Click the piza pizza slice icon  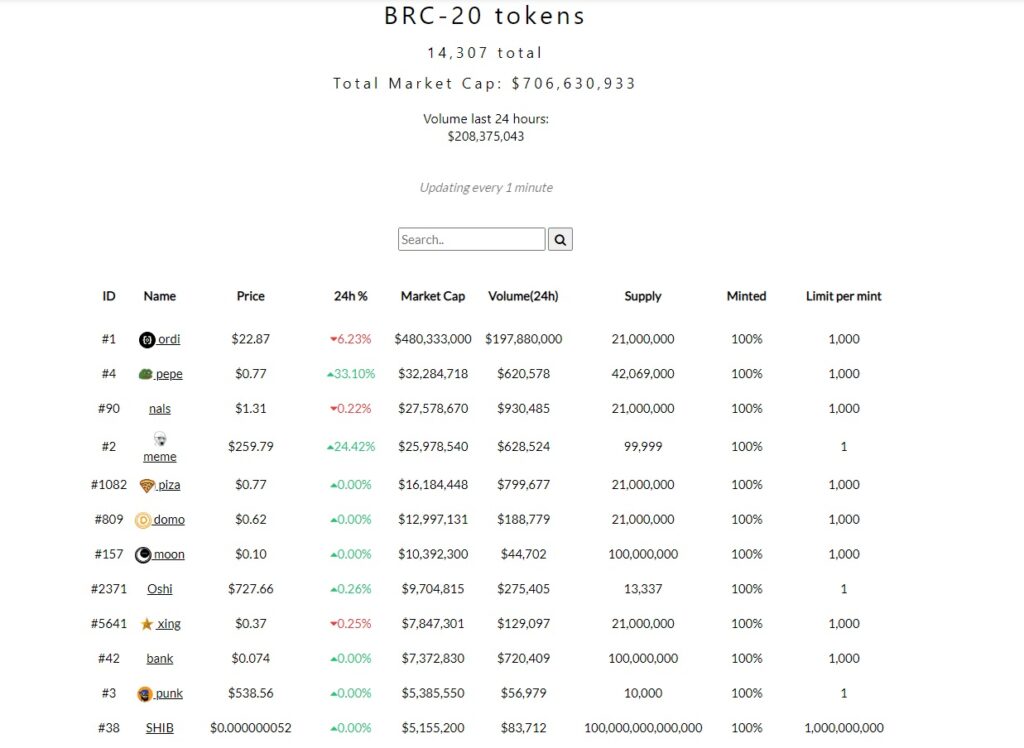coord(147,485)
